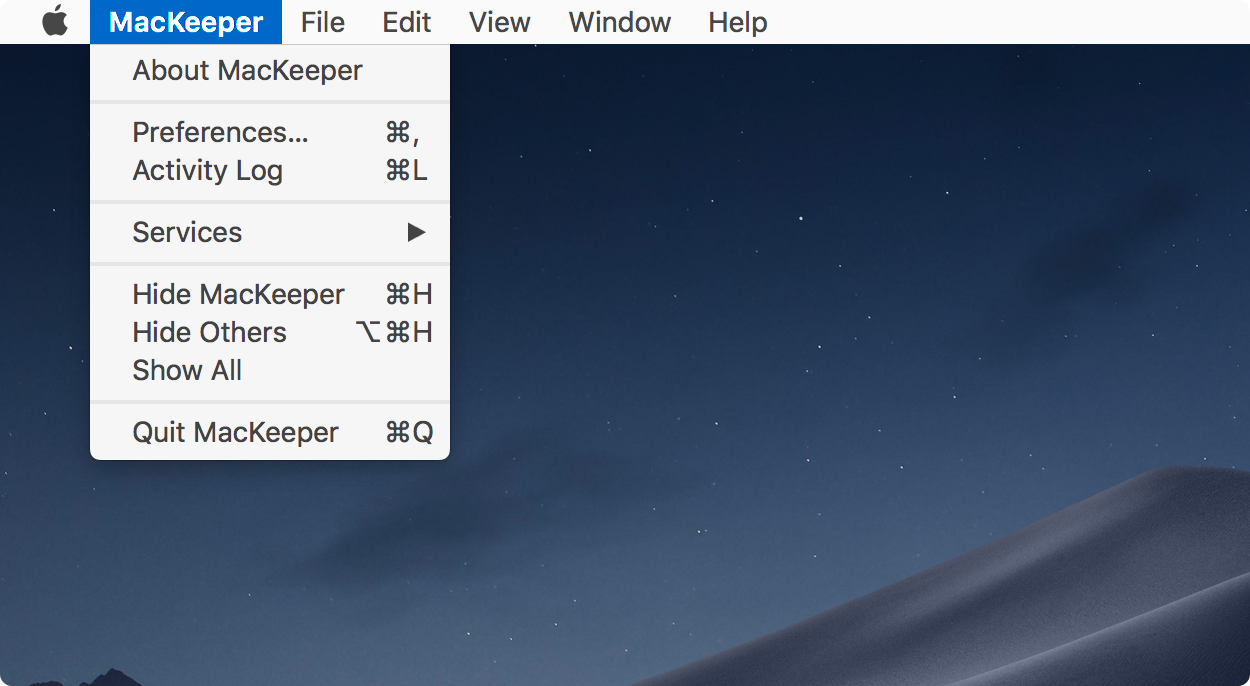Open the Apple menu
Image resolution: width=1250 pixels, height=686 pixels.
pos(55,21)
